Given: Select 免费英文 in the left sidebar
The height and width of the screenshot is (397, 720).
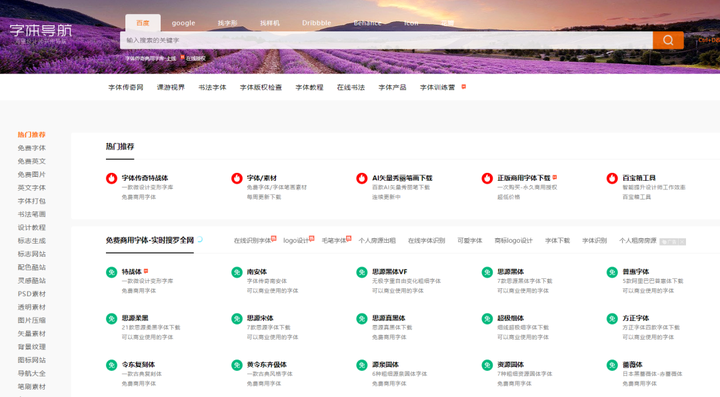Looking at the screenshot, I should pos(32,161).
